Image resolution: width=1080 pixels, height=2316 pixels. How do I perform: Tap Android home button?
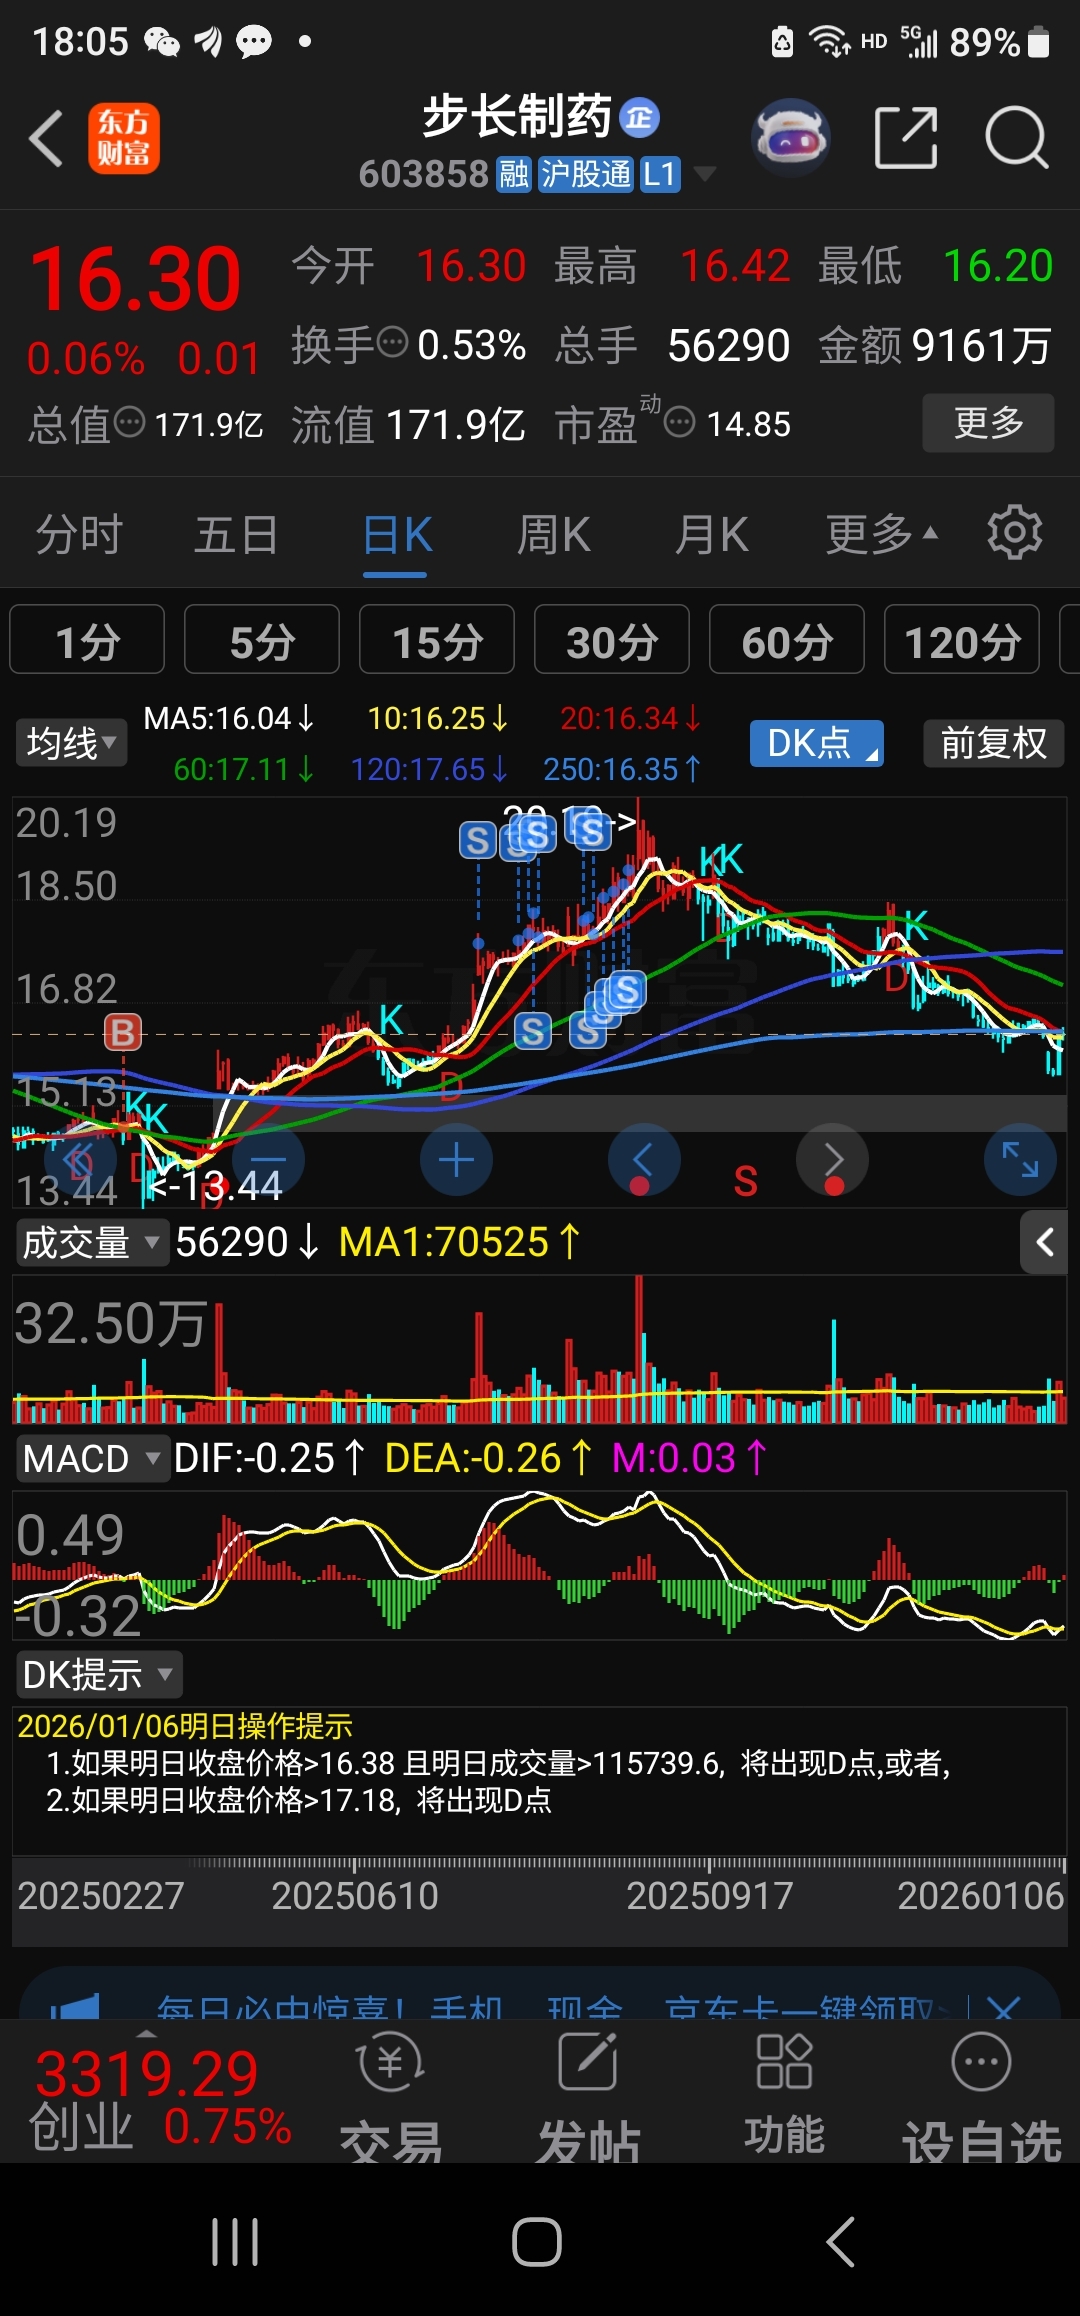coord(537,2241)
